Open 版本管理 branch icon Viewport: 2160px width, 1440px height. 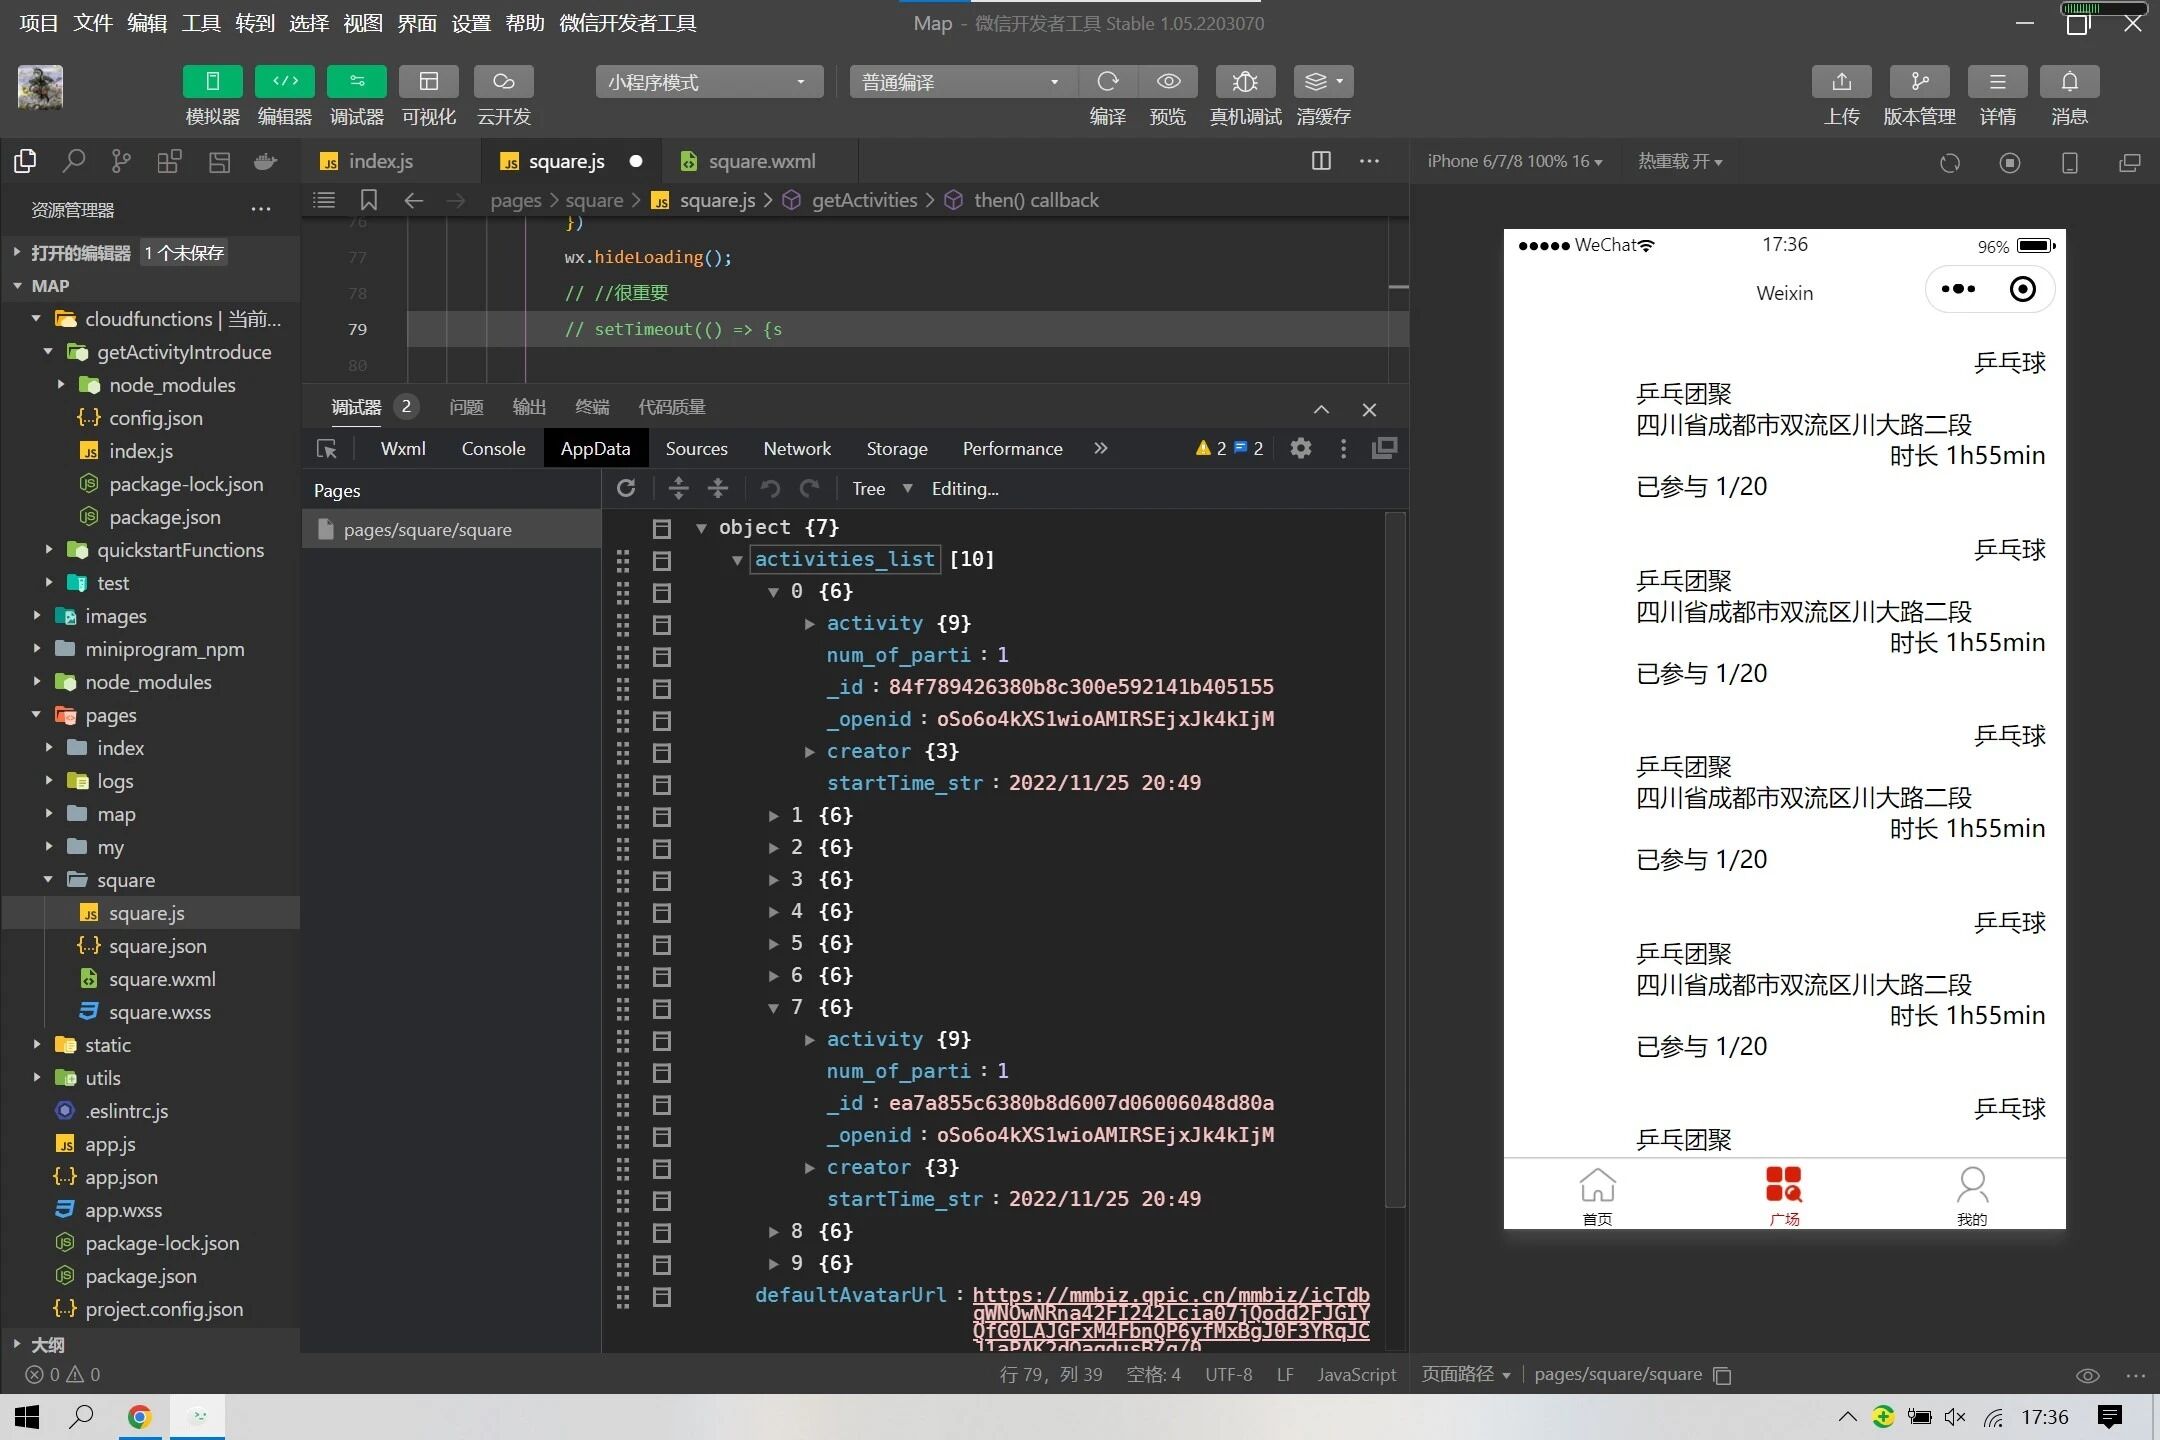1919,82
